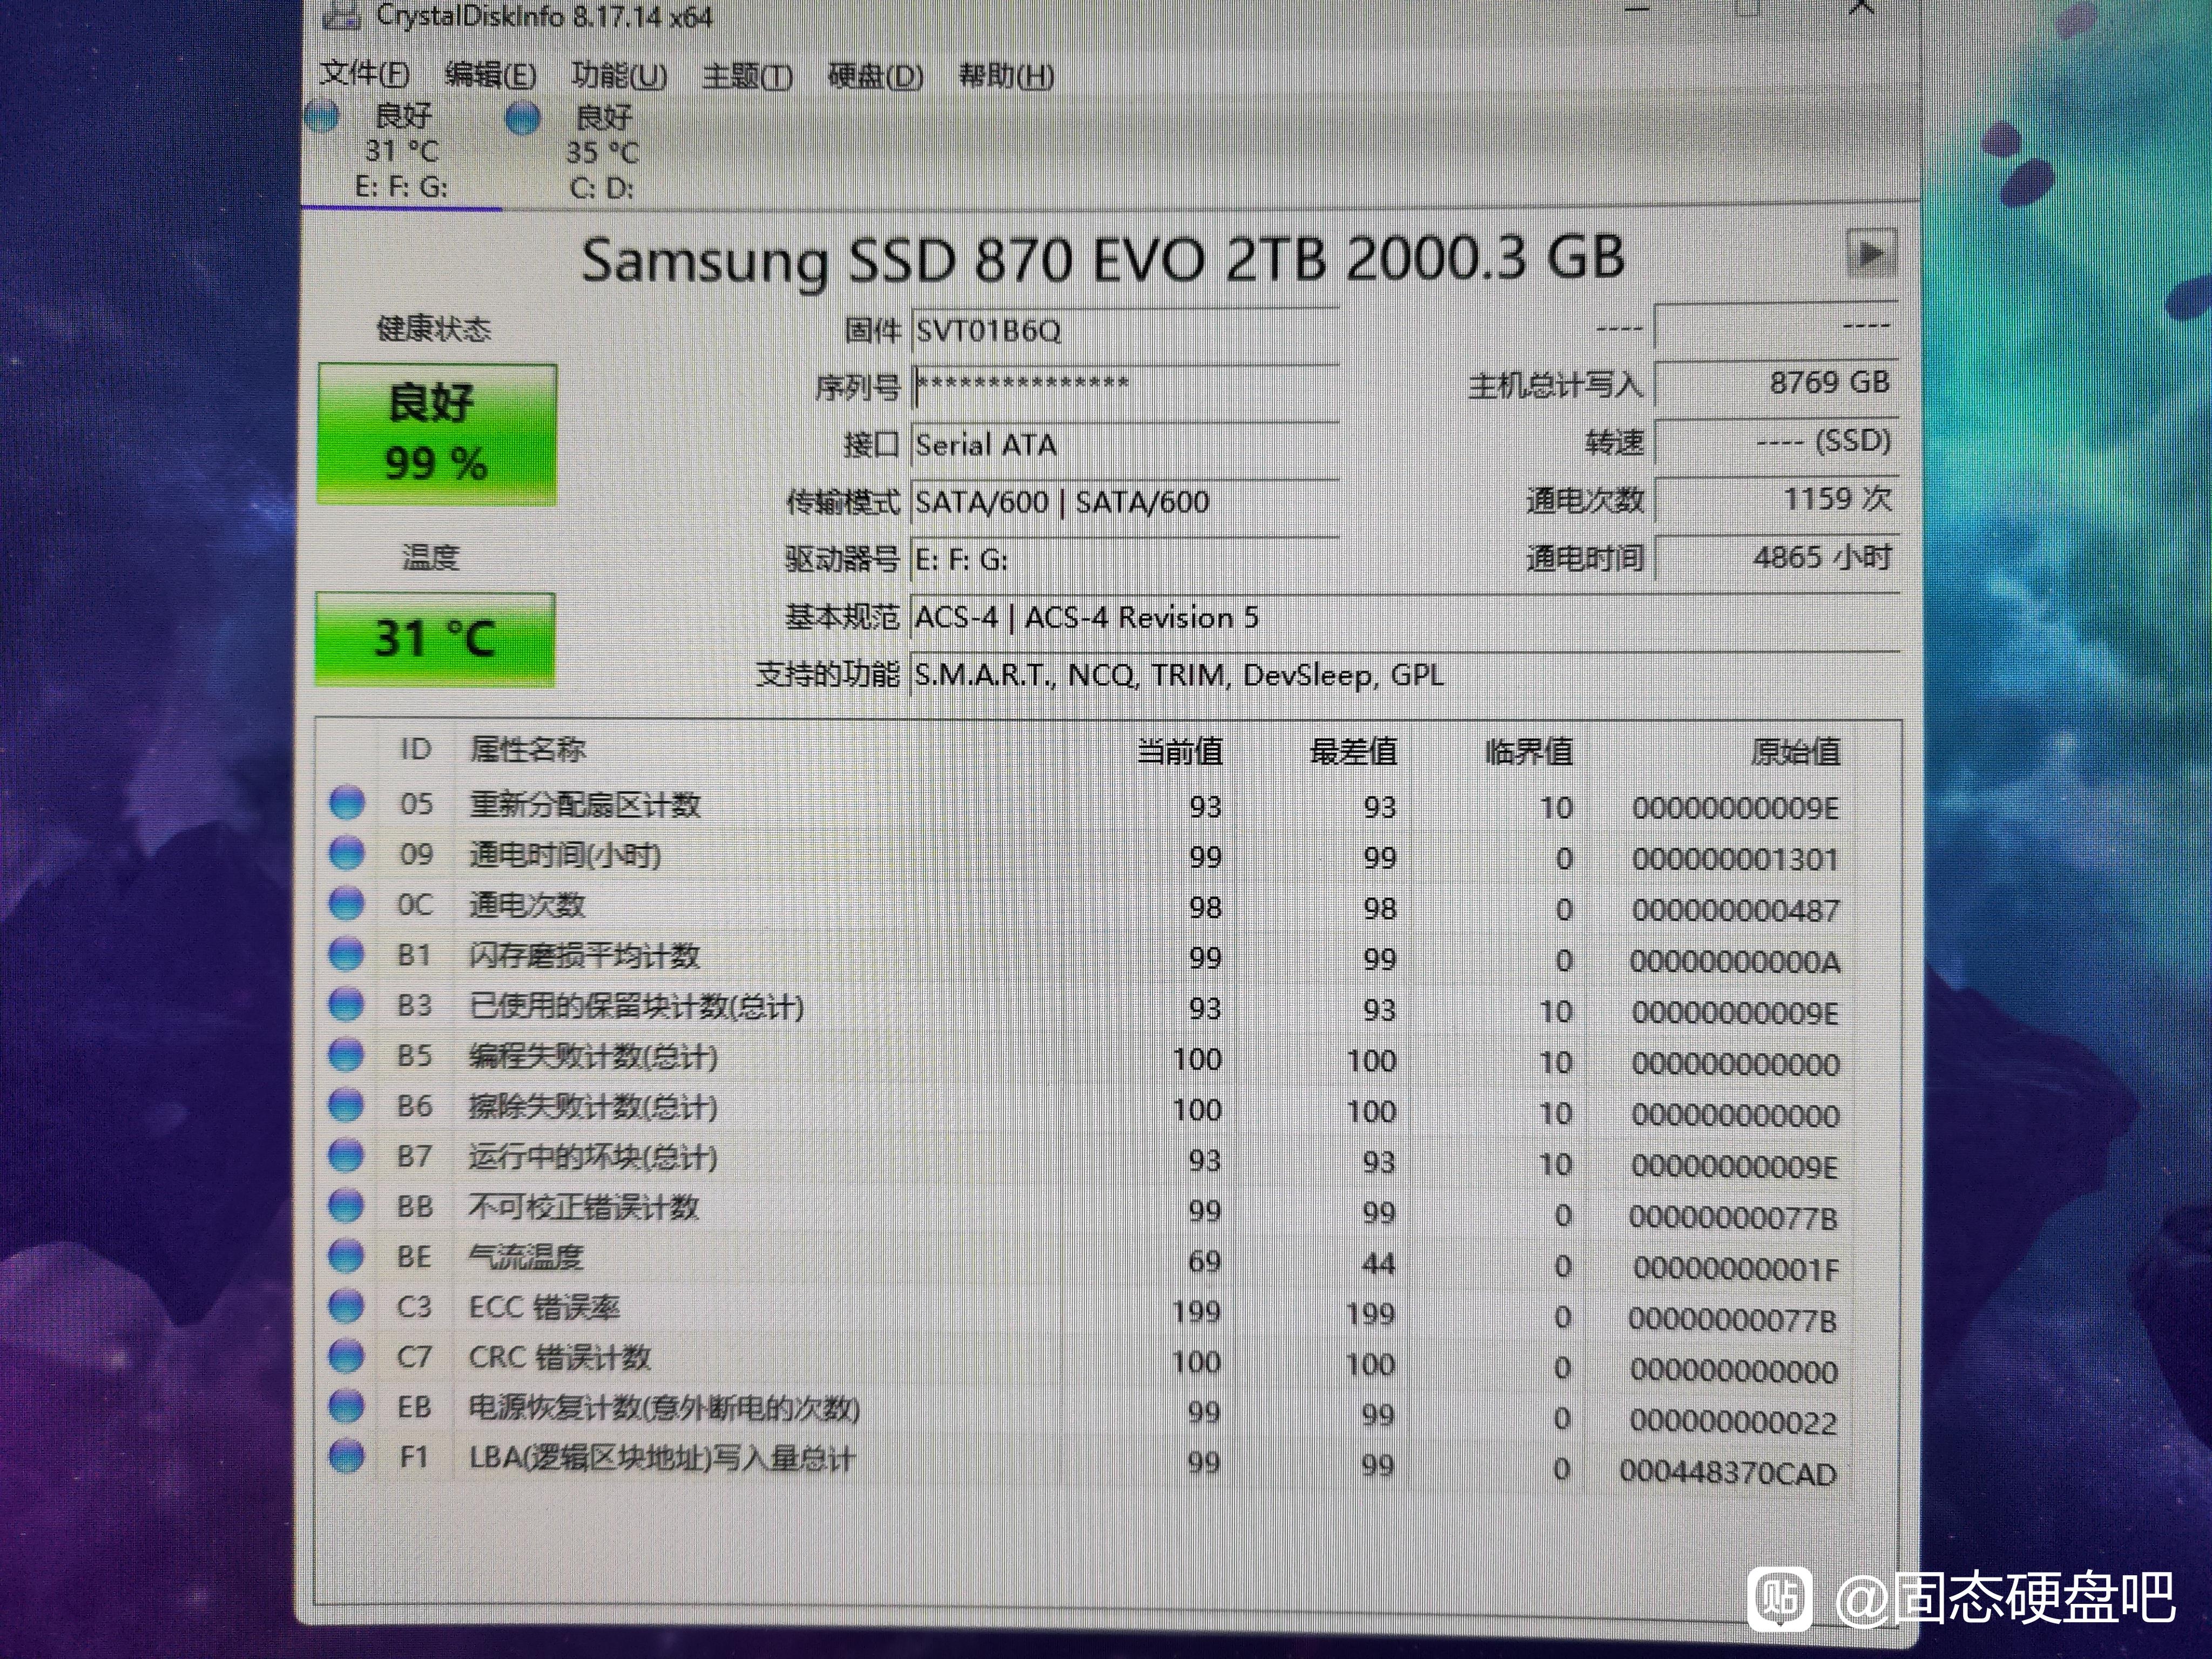Click the good status orb above E: F: G:
The width and height of the screenshot is (2212, 1659).
point(322,116)
